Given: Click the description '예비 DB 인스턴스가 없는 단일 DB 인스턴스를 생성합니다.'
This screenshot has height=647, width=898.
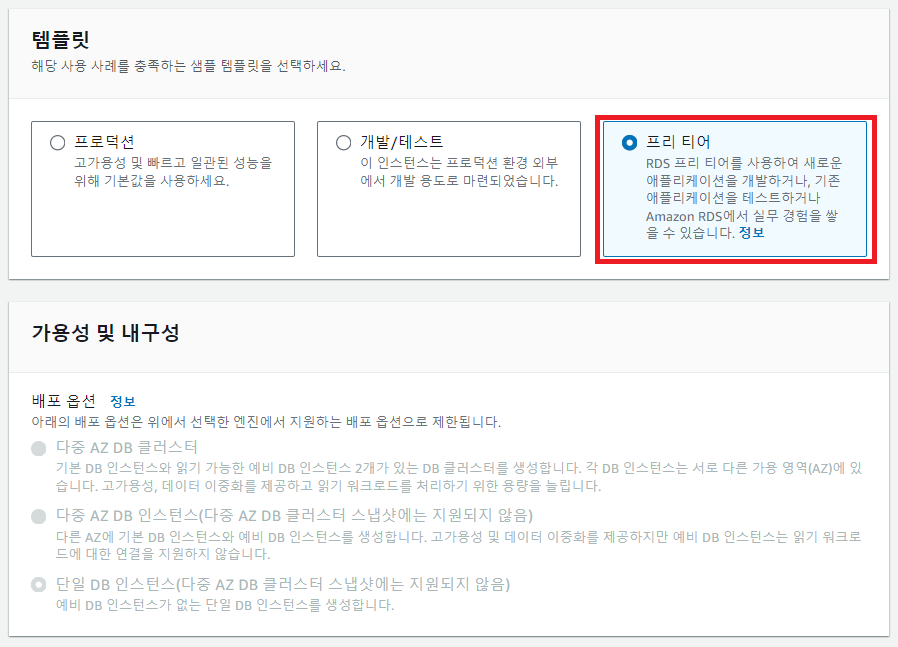Looking at the screenshot, I should click(225, 605).
